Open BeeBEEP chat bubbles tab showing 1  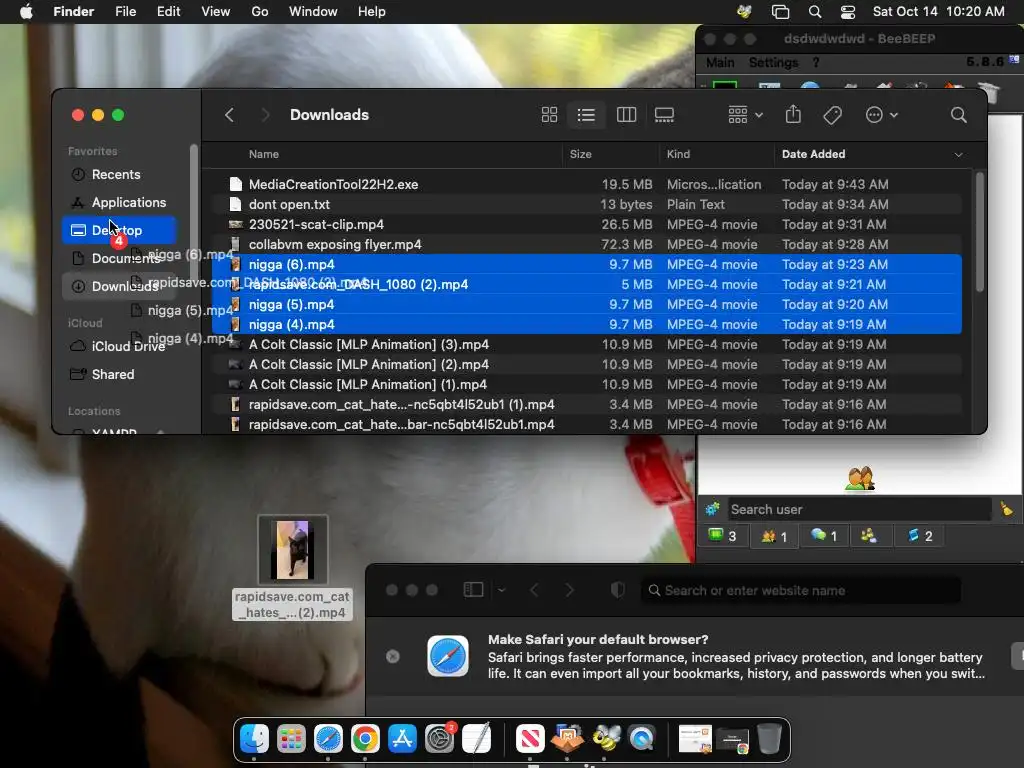(x=824, y=536)
